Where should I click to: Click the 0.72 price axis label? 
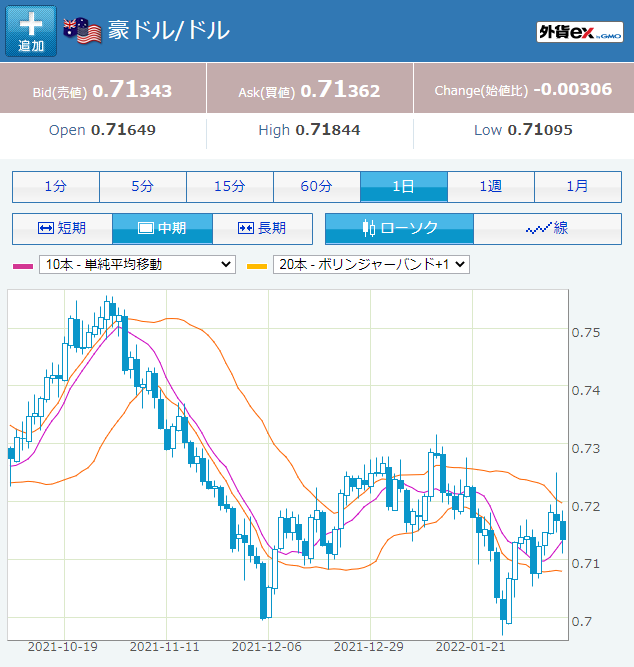coord(586,506)
